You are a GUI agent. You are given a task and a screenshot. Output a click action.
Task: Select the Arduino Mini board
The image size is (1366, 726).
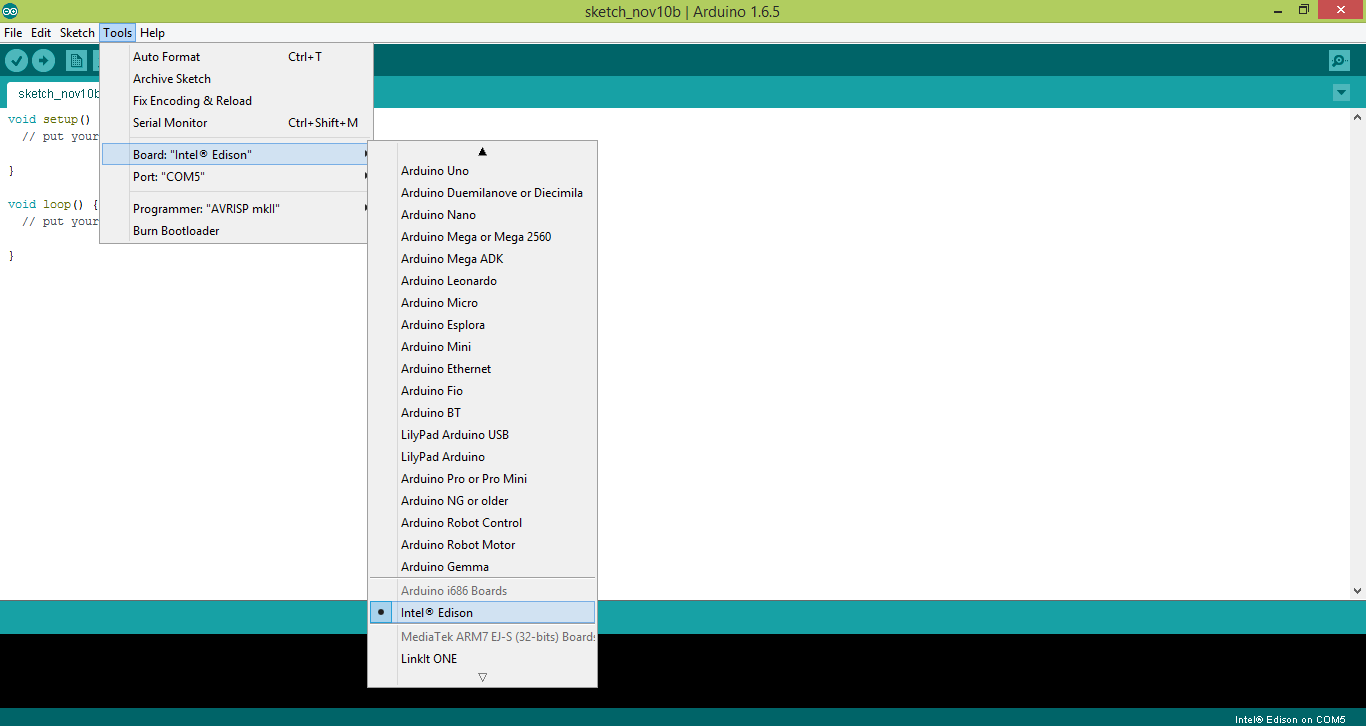pyautogui.click(x=482, y=347)
